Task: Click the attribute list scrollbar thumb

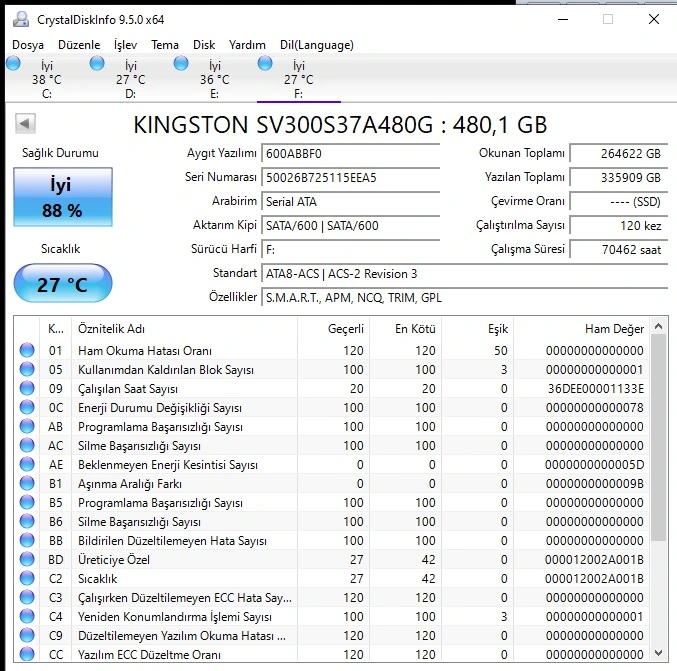Action: coord(658,437)
